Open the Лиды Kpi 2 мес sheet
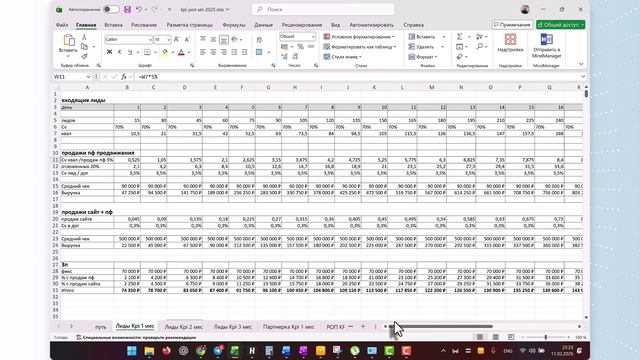The height and width of the screenshot is (360, 640). click(x=184, y=327)
